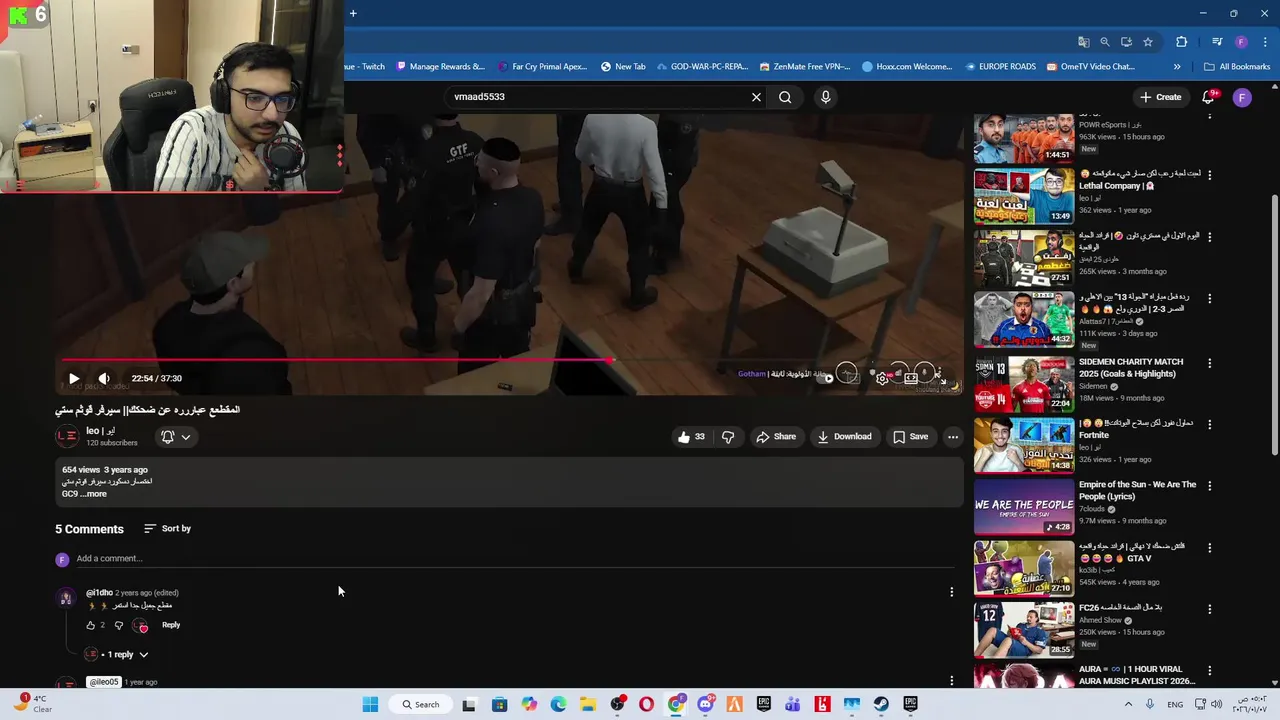
Task: Bookmark this page with star icon
Action: (1148, 42)
